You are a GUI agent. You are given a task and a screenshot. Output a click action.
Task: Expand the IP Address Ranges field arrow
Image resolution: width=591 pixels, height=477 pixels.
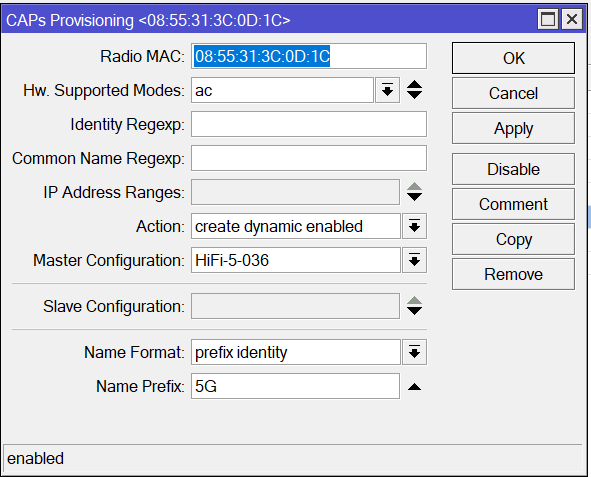414,192
